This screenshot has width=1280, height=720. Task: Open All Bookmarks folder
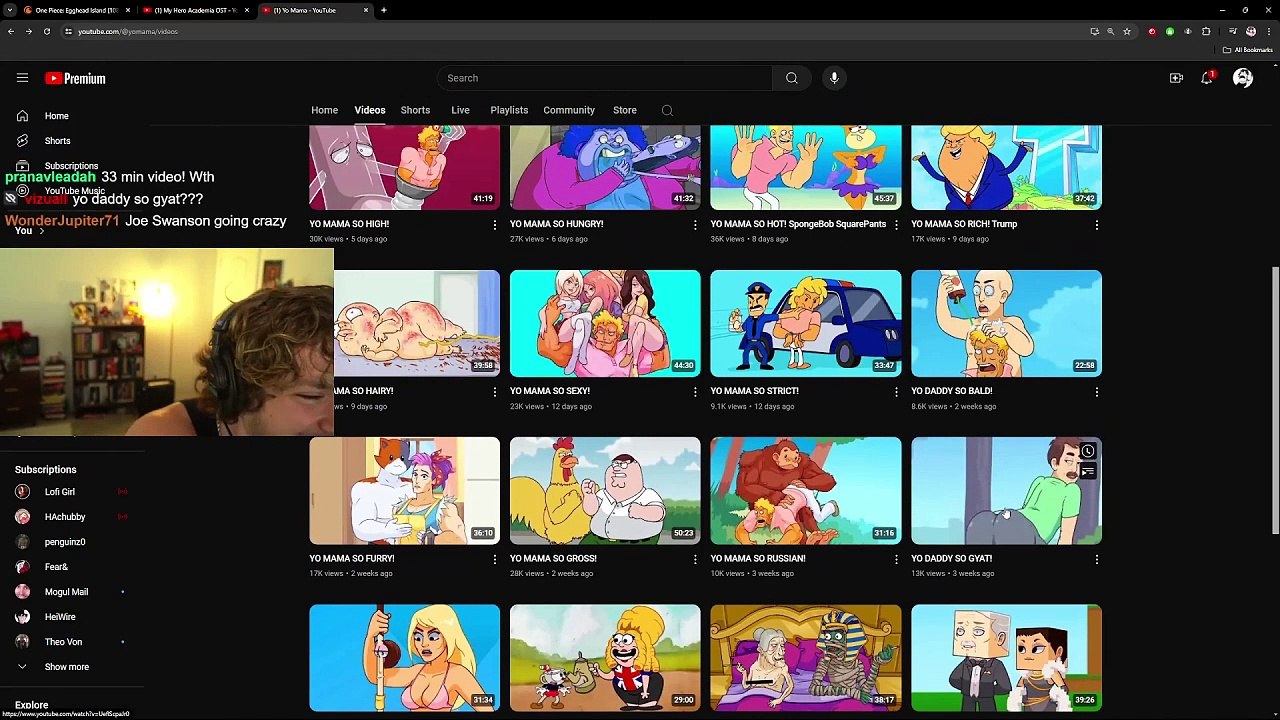pyautogui.click(x=1248, y=50)
